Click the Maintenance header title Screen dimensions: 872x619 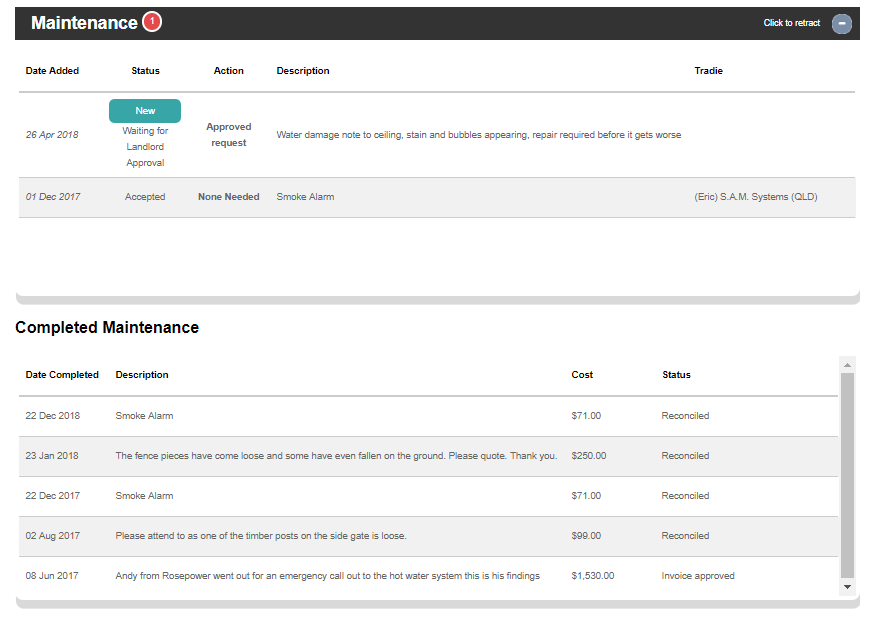84,23
